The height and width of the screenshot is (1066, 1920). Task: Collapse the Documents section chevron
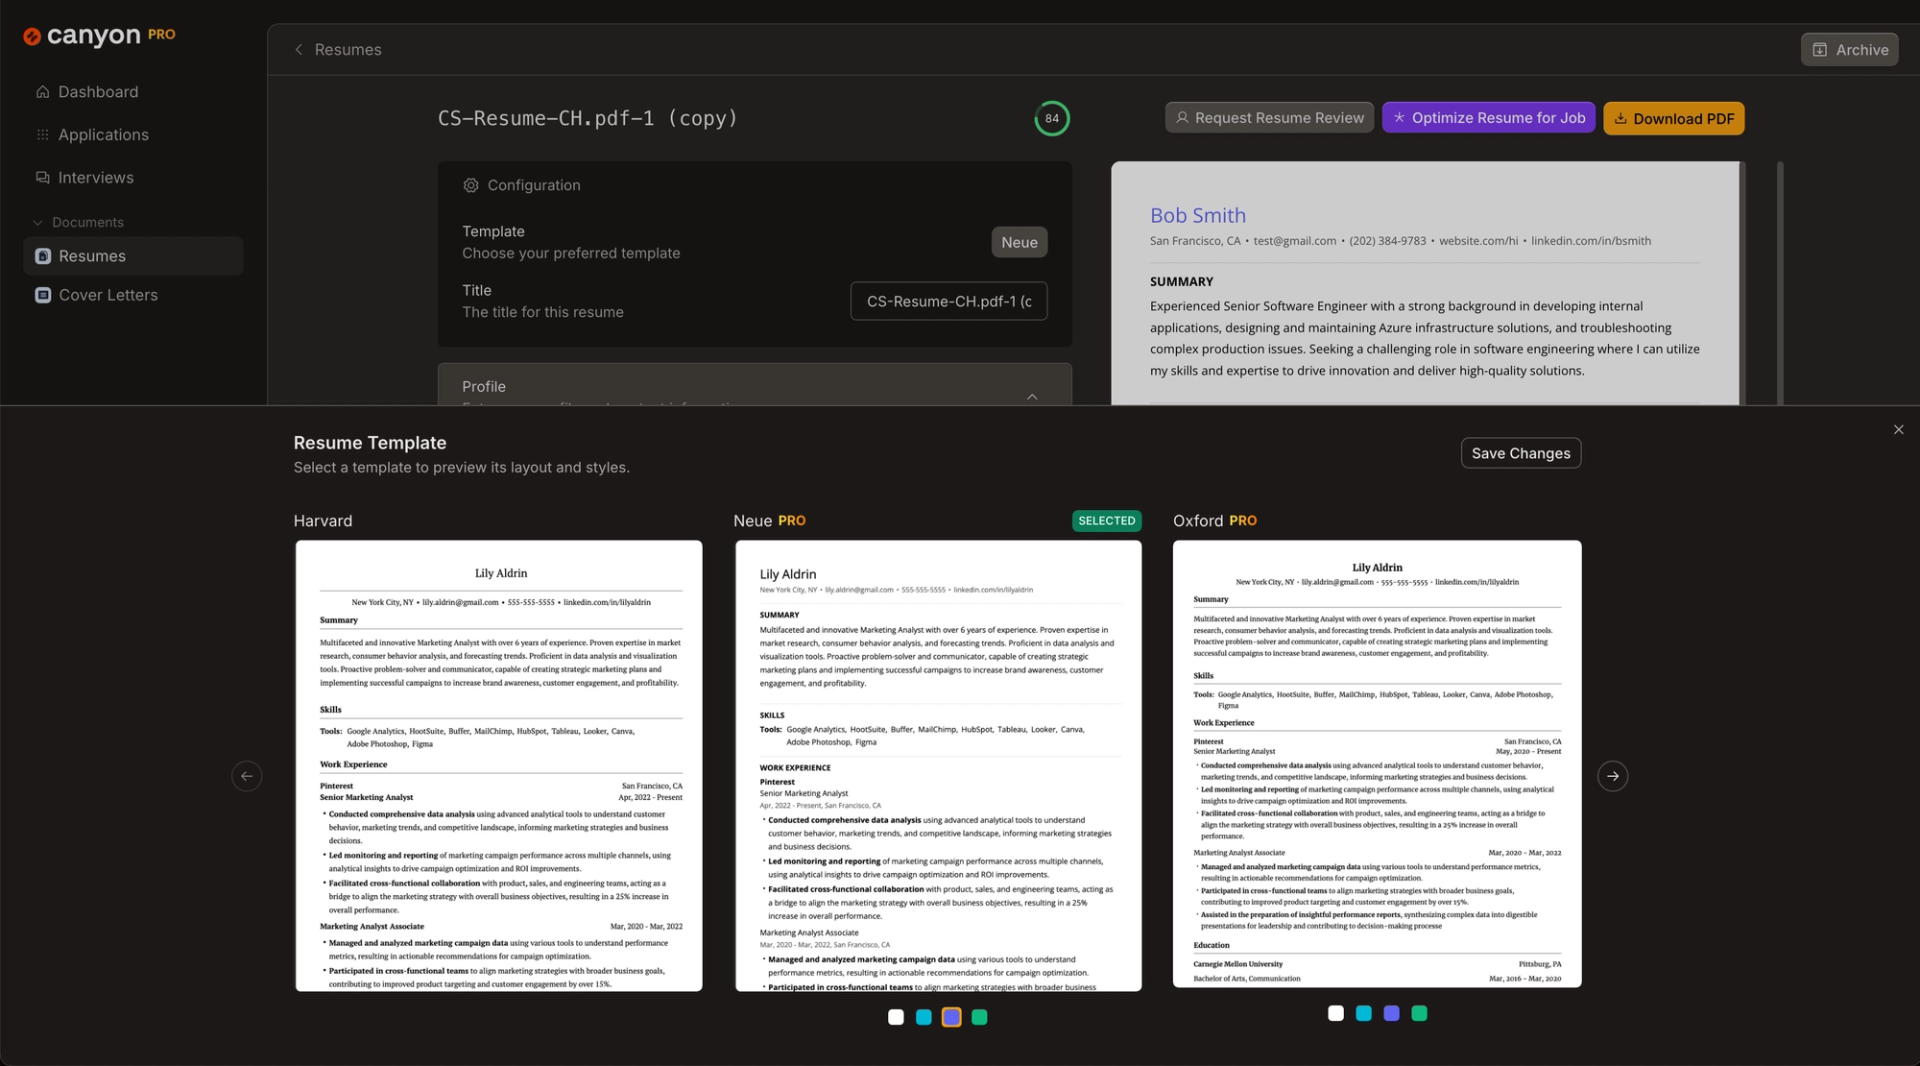pos(38,223)
